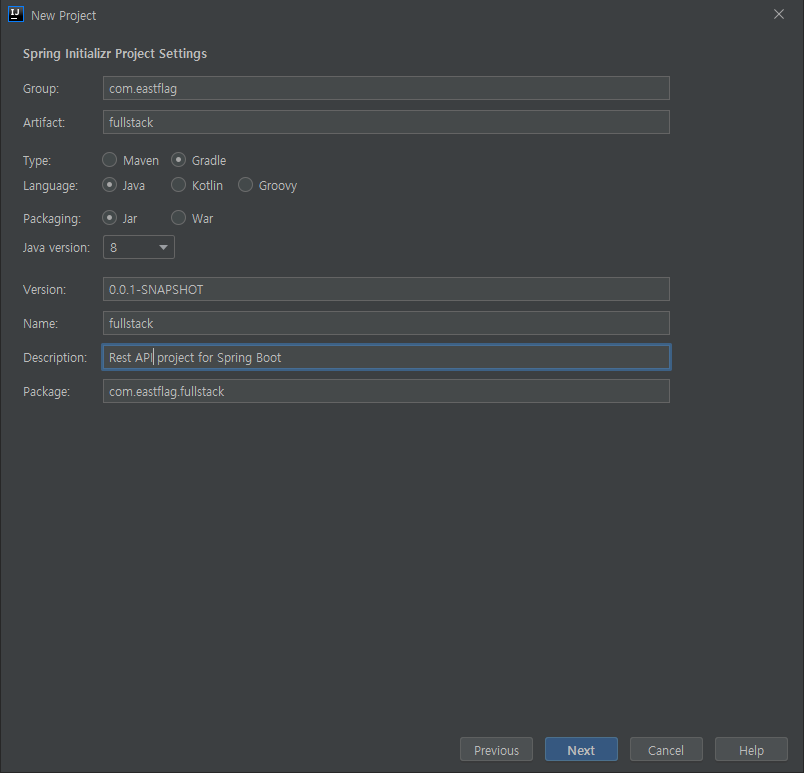This screenshot has height=773, width=804.
Task: Click the Name text field
Action: (x=386, y=323)
